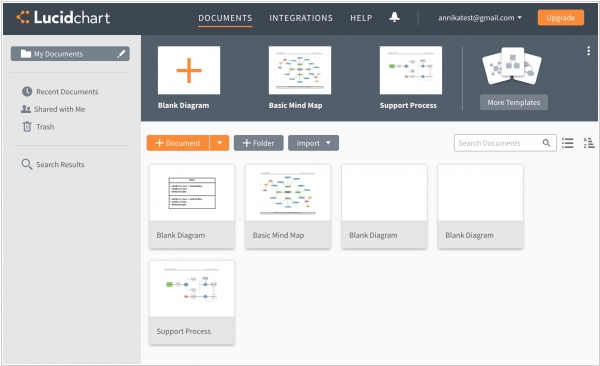Select My Documents folder
This screenshot has width=600, height=366.
coord(70,54)
